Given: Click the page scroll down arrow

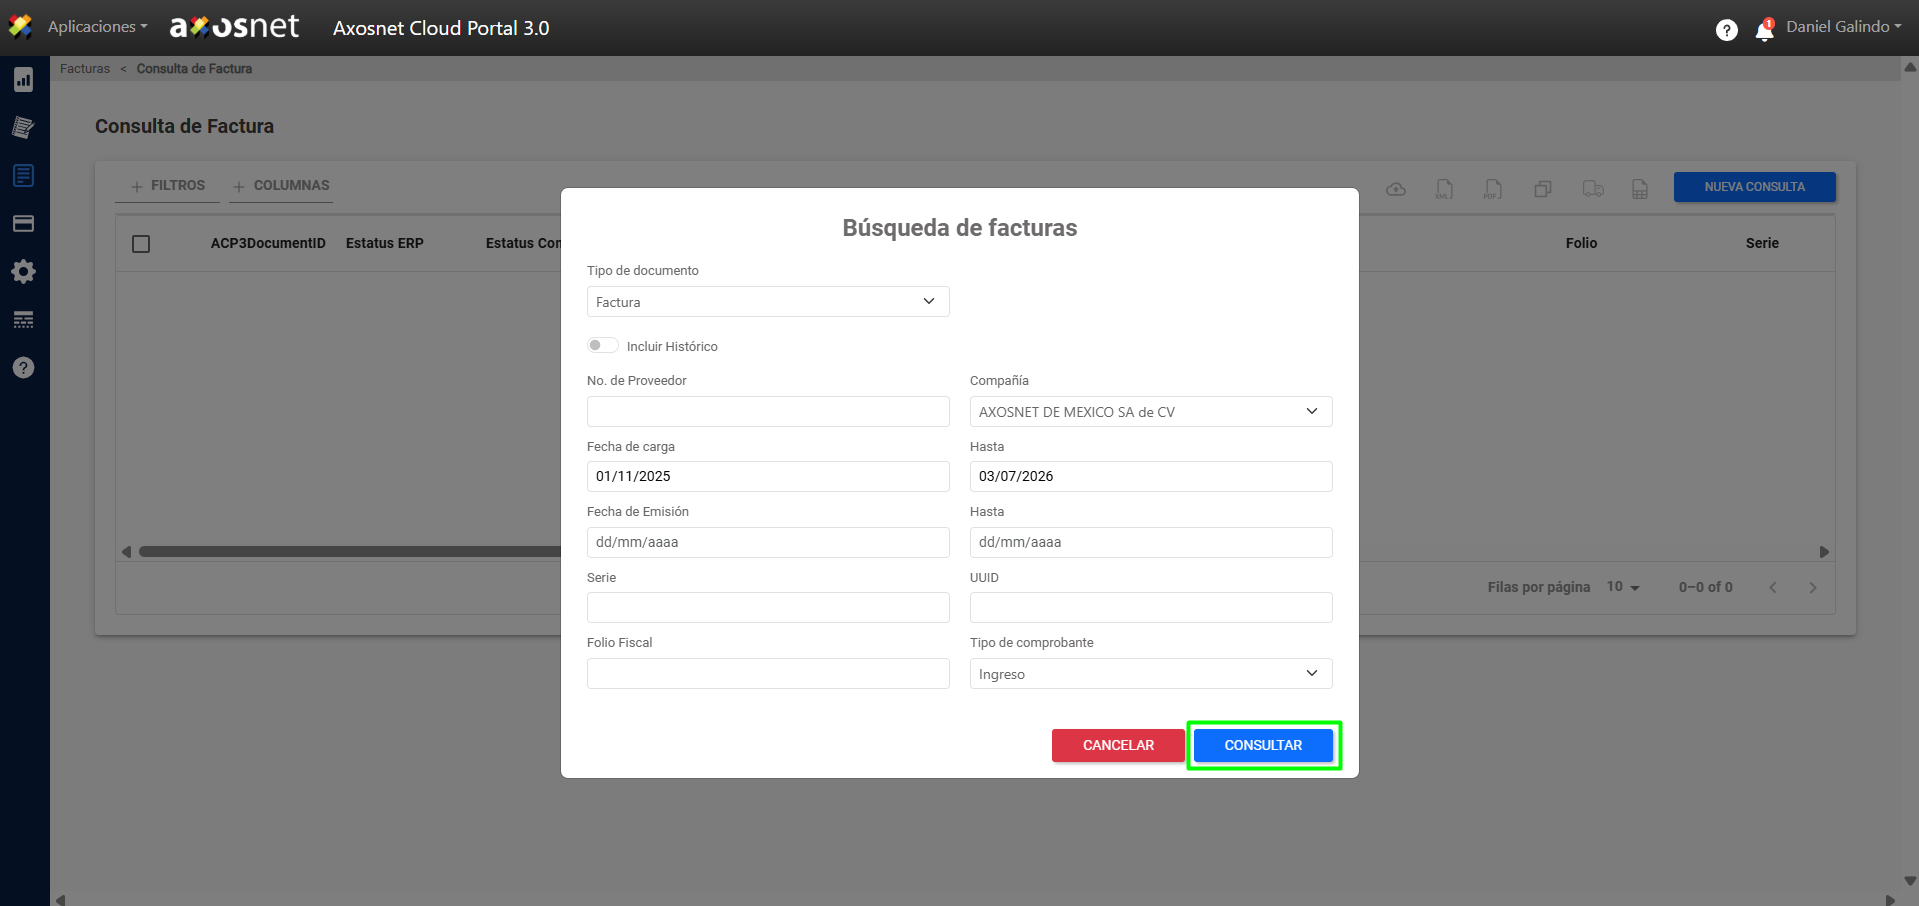Looking at the screenshot, I should [x=1910, y=882].
